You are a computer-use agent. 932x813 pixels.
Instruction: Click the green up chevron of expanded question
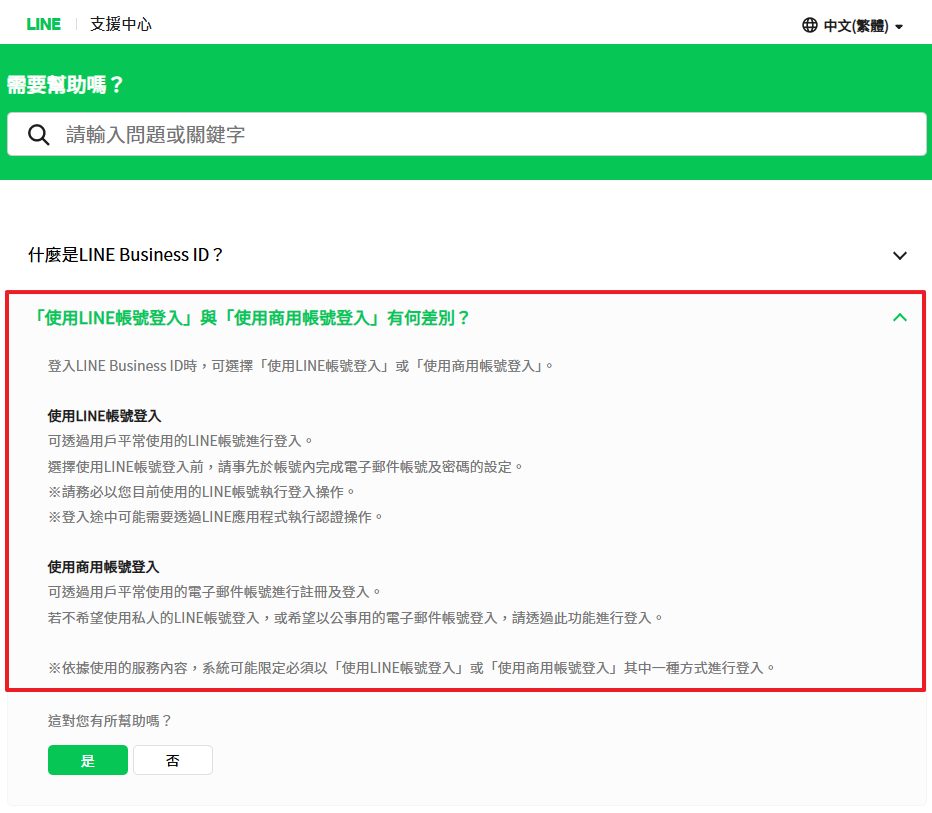click(900, 318)
